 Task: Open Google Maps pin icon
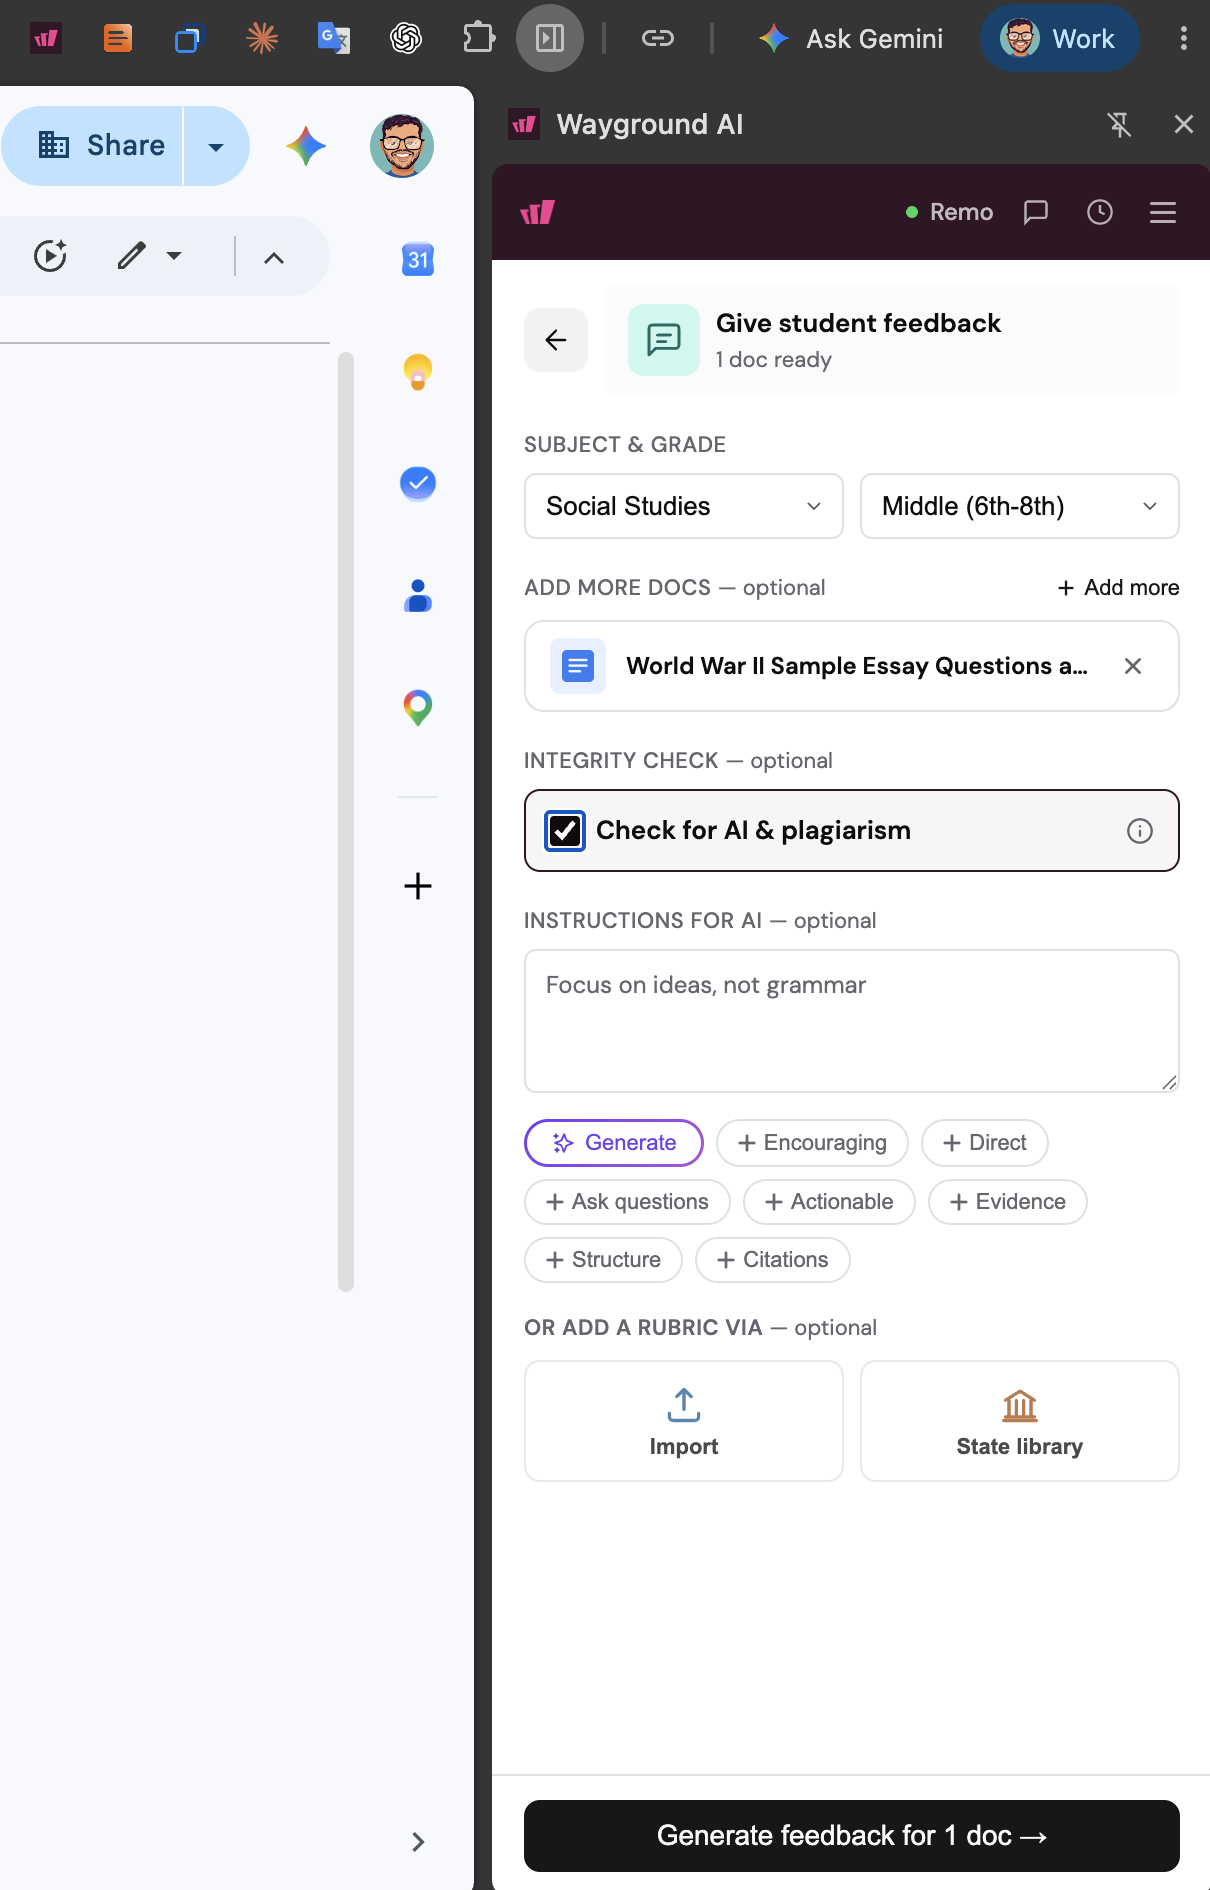[x=418, y=708]
